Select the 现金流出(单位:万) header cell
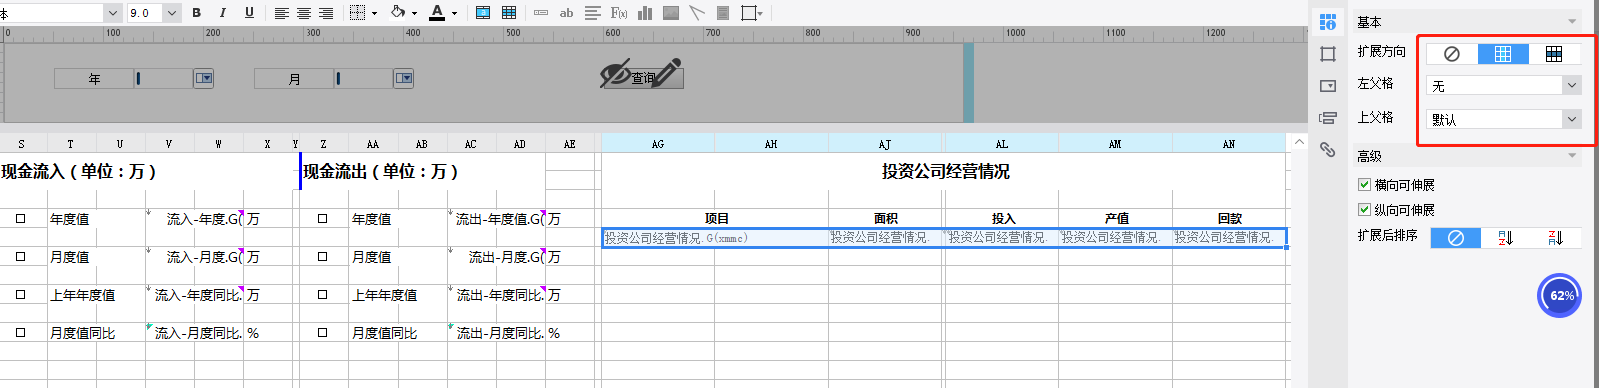Screen dimensions: 1599x388 423,171
